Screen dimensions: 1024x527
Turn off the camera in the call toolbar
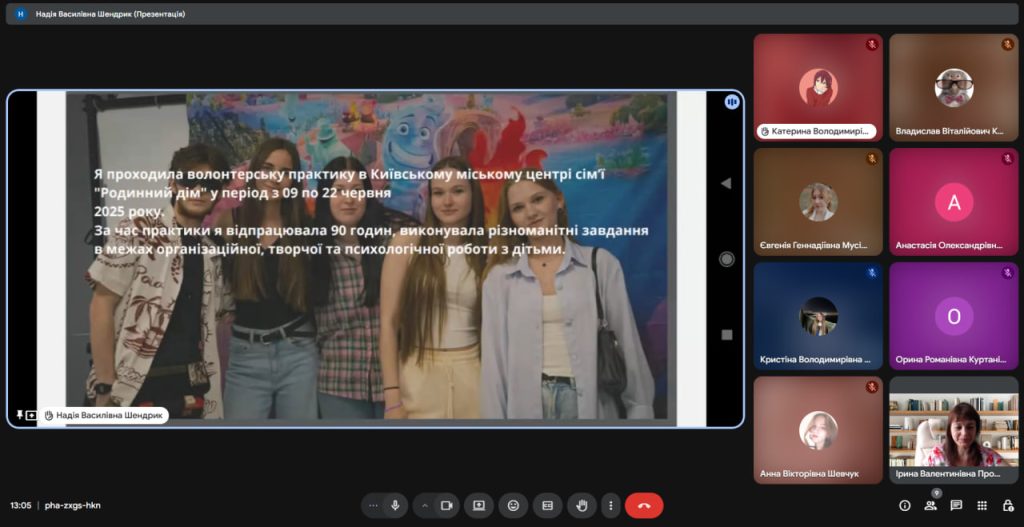(446, 506)
